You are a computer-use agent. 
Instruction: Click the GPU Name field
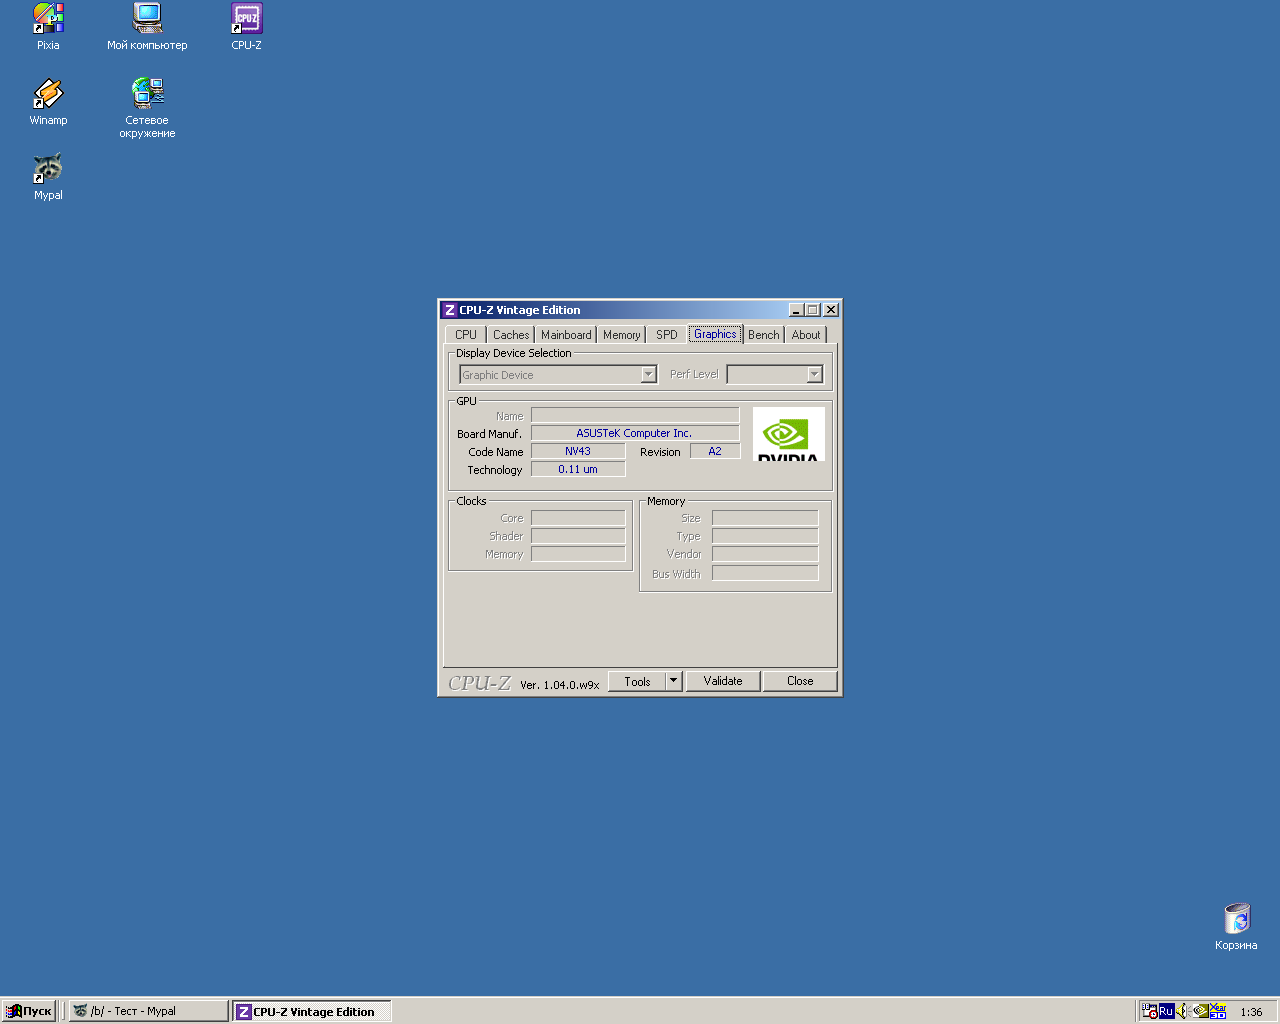pos(635,415)
